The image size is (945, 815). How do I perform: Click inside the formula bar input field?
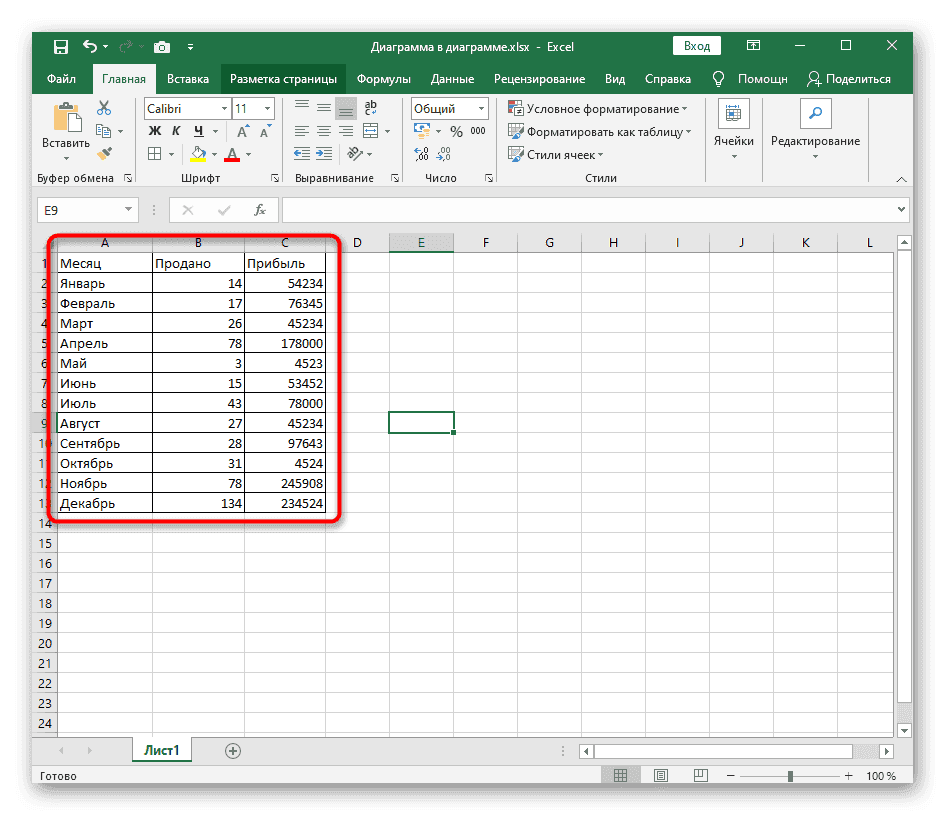coord(590,210)
